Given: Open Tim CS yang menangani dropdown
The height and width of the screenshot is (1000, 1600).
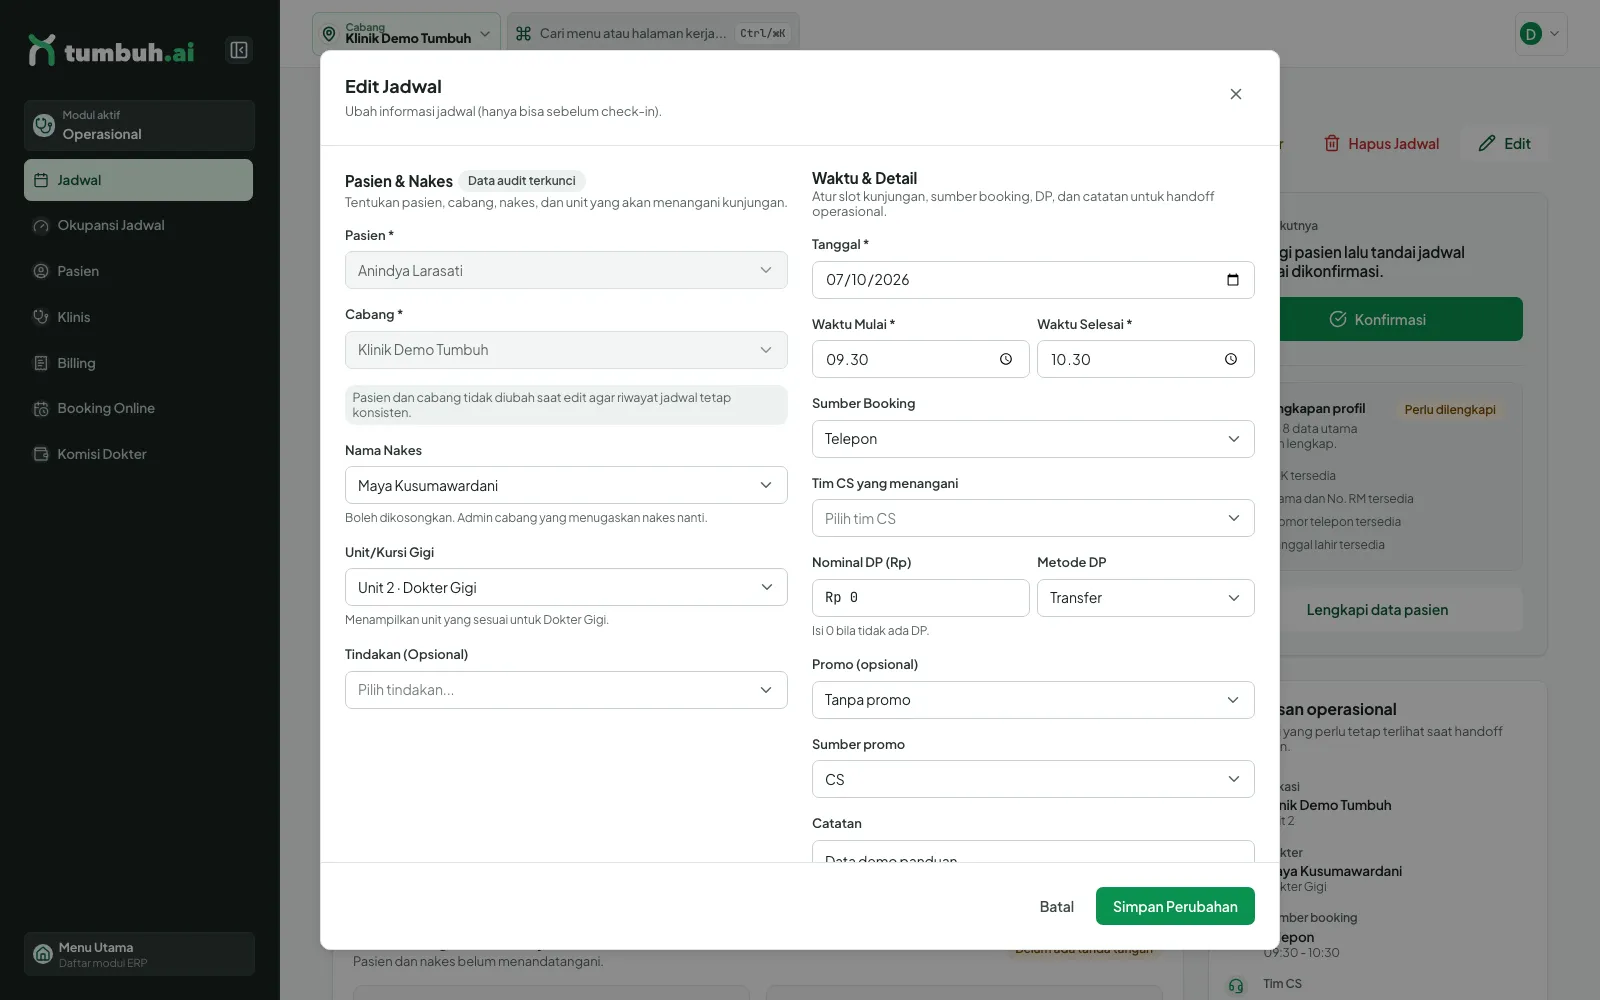Looking at the screenshot, I should tap(1033, 519).
